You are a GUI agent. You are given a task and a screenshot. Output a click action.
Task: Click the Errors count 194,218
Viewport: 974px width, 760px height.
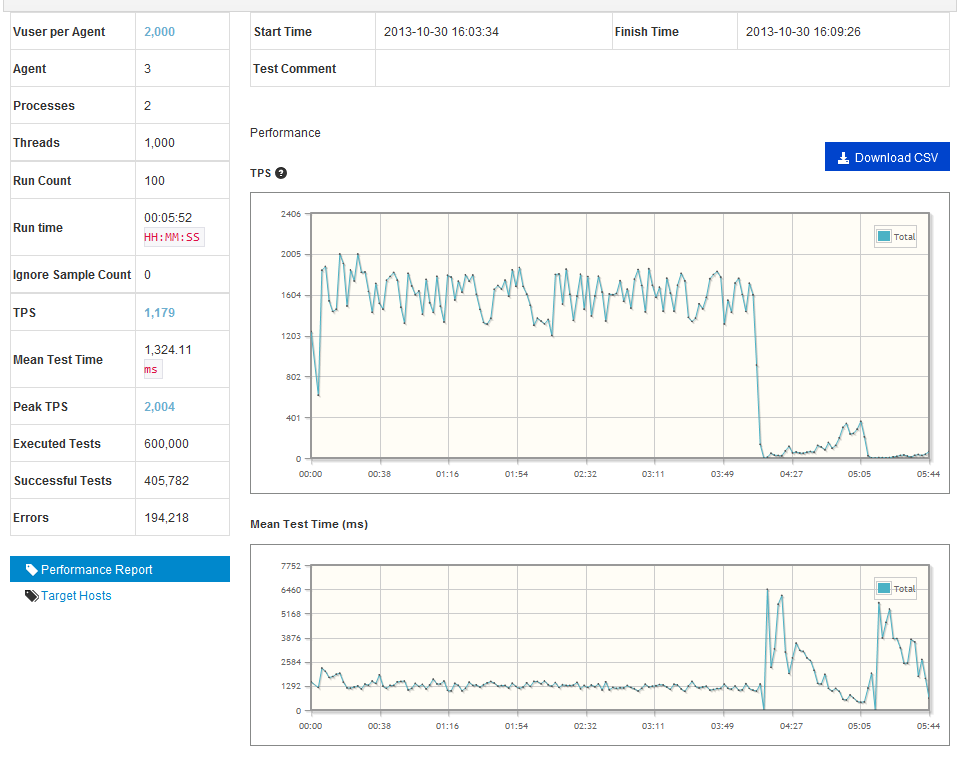166,518
